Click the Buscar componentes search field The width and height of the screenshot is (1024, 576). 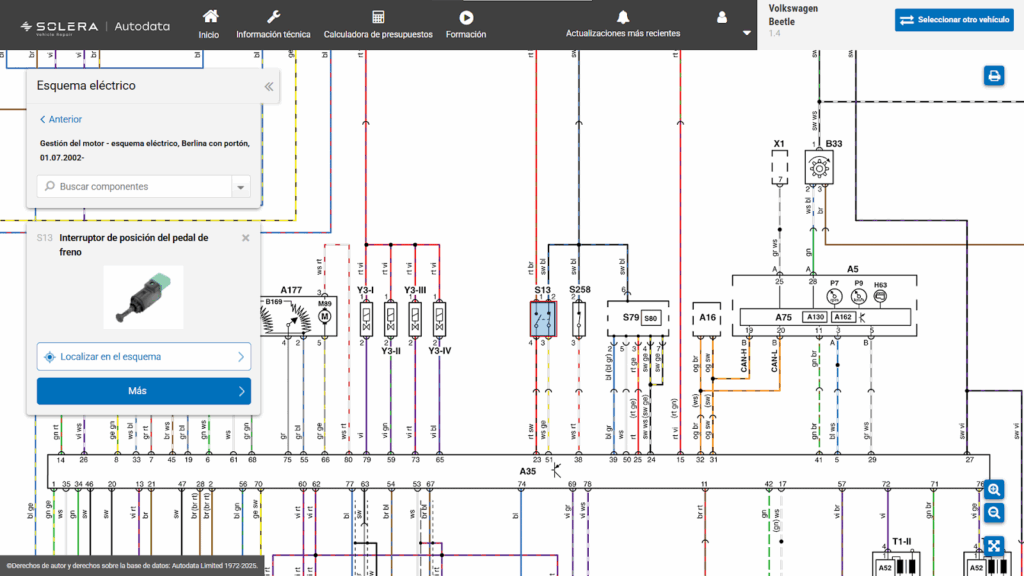pyautogui.click(x=135, y=187)
